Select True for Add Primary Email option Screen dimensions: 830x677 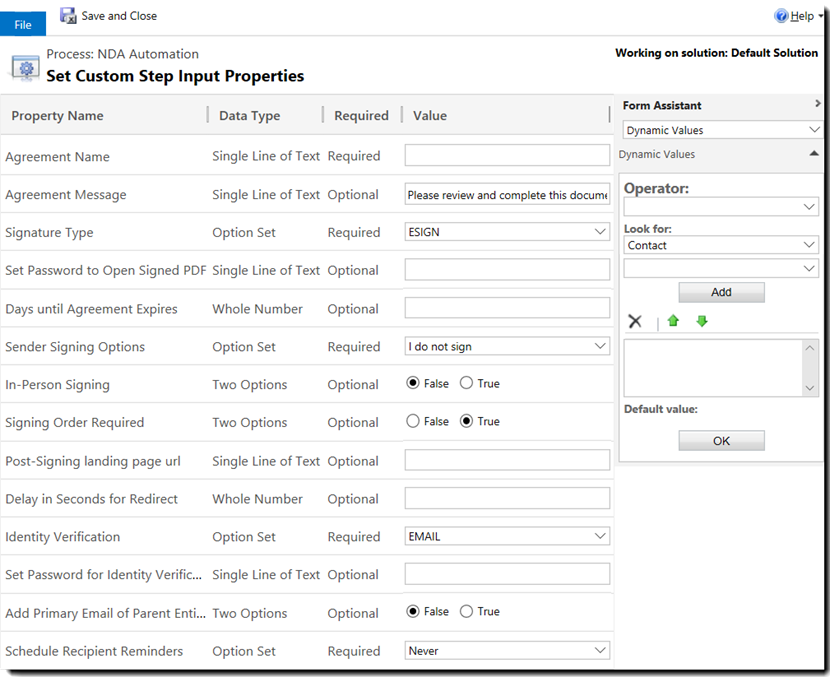coord(466,611)
